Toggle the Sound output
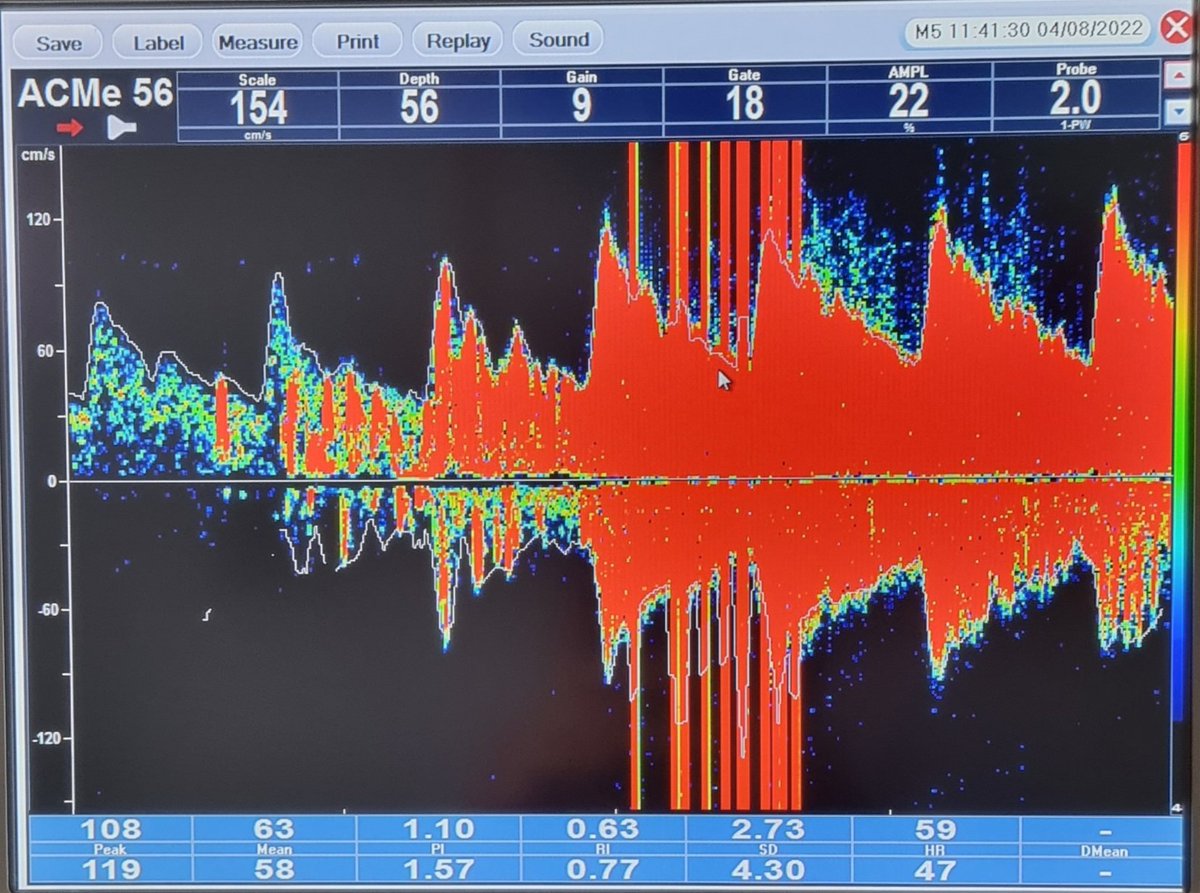 [x=557, y=40]
